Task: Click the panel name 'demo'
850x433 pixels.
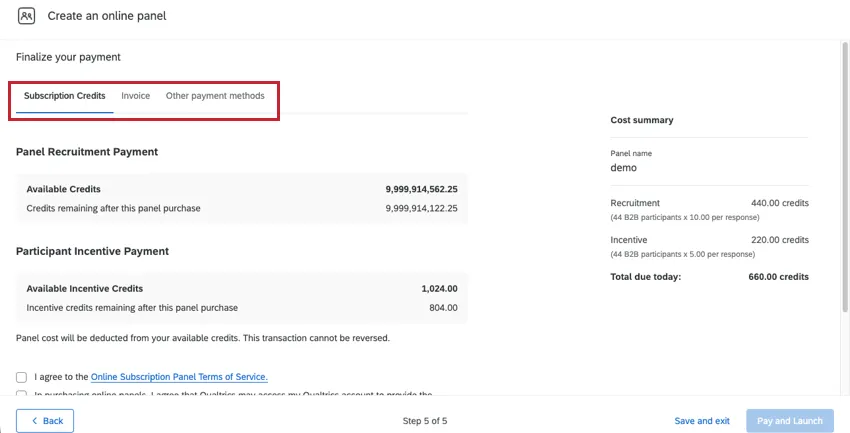Action: (x=623, y=168)
